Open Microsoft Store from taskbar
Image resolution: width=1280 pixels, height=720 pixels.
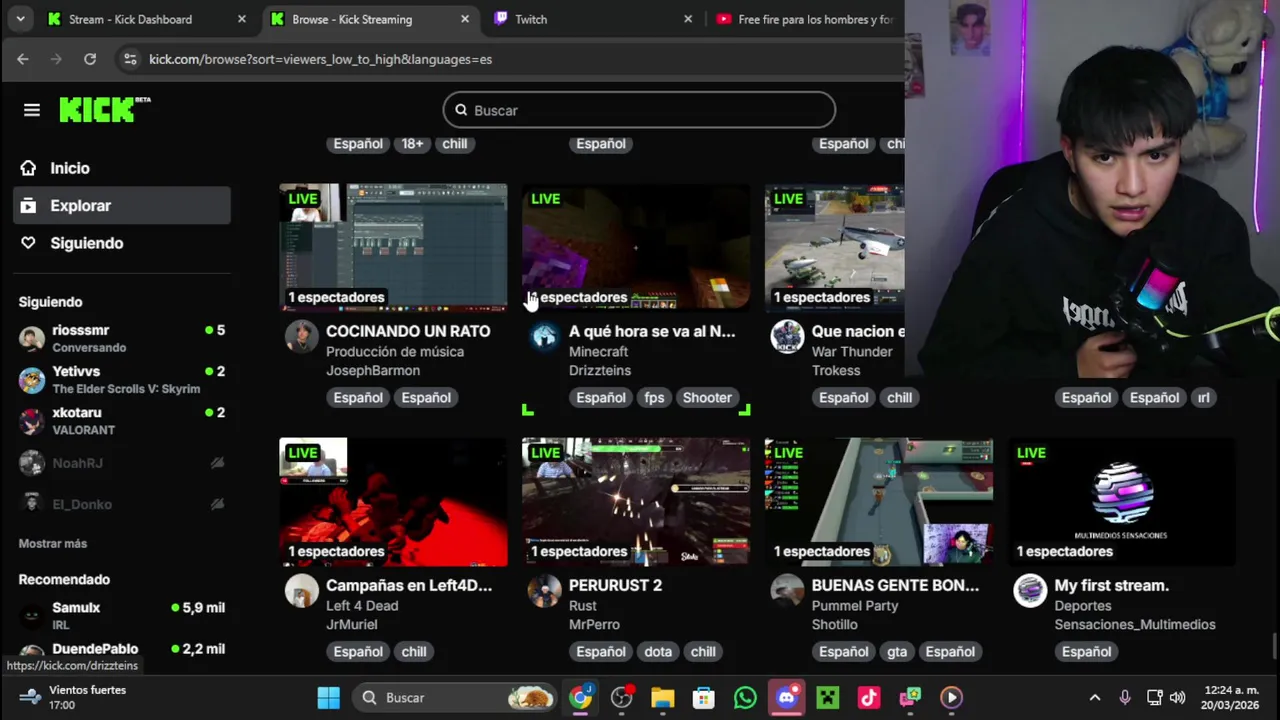click(704, 697)
